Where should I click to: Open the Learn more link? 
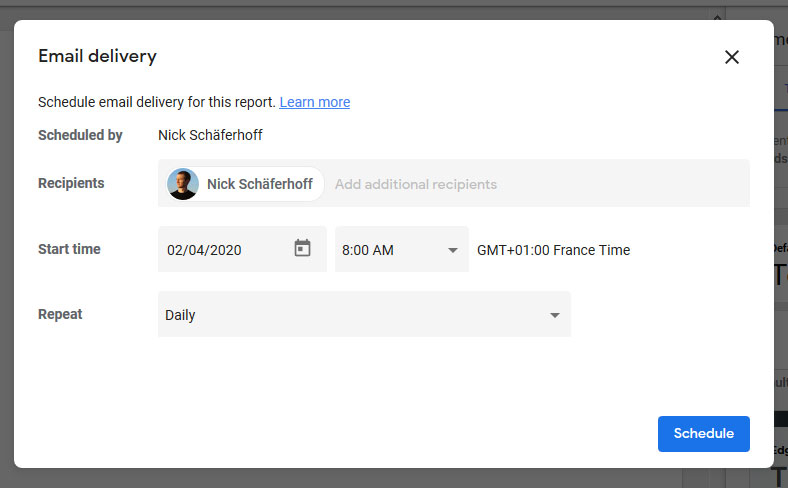tap(315, 102)
